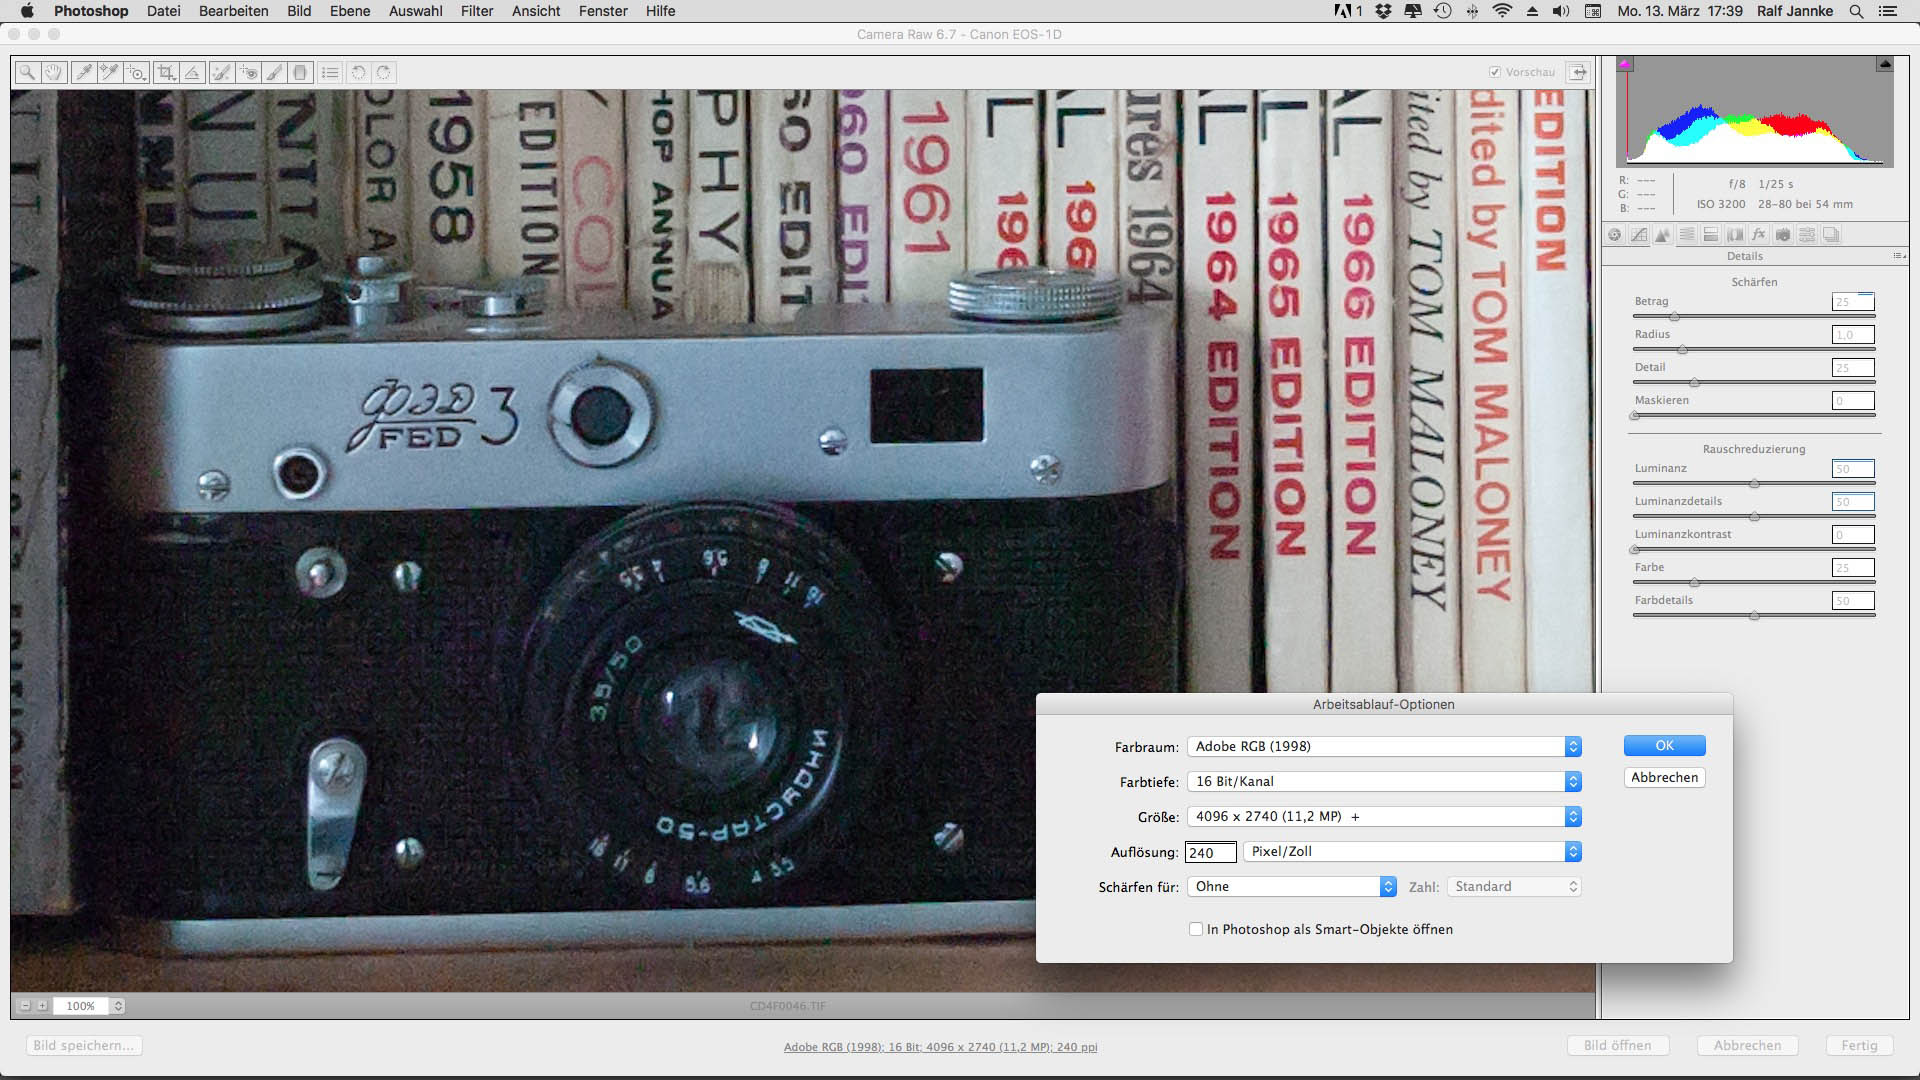Toggle the Vorschau preview checkbox
Viewport: 1920px width, 1080px height.
click(1495, 72)
